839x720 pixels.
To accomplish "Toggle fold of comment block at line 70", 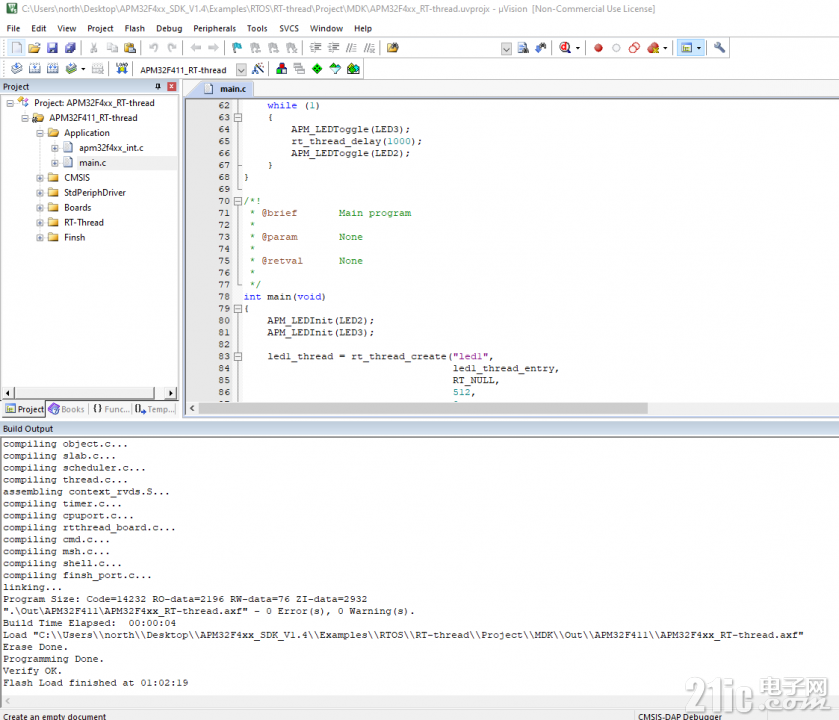I will [238, 201].
